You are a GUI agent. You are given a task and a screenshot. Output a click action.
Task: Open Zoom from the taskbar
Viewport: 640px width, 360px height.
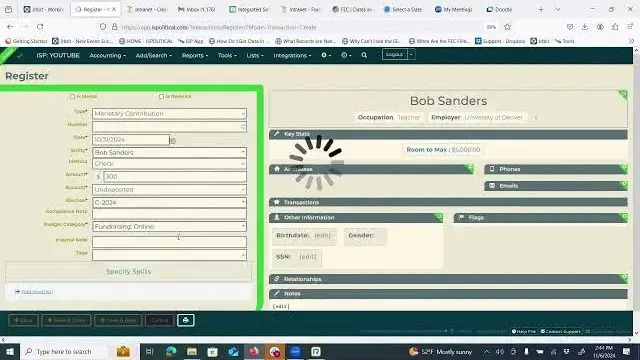click(296, 351)
